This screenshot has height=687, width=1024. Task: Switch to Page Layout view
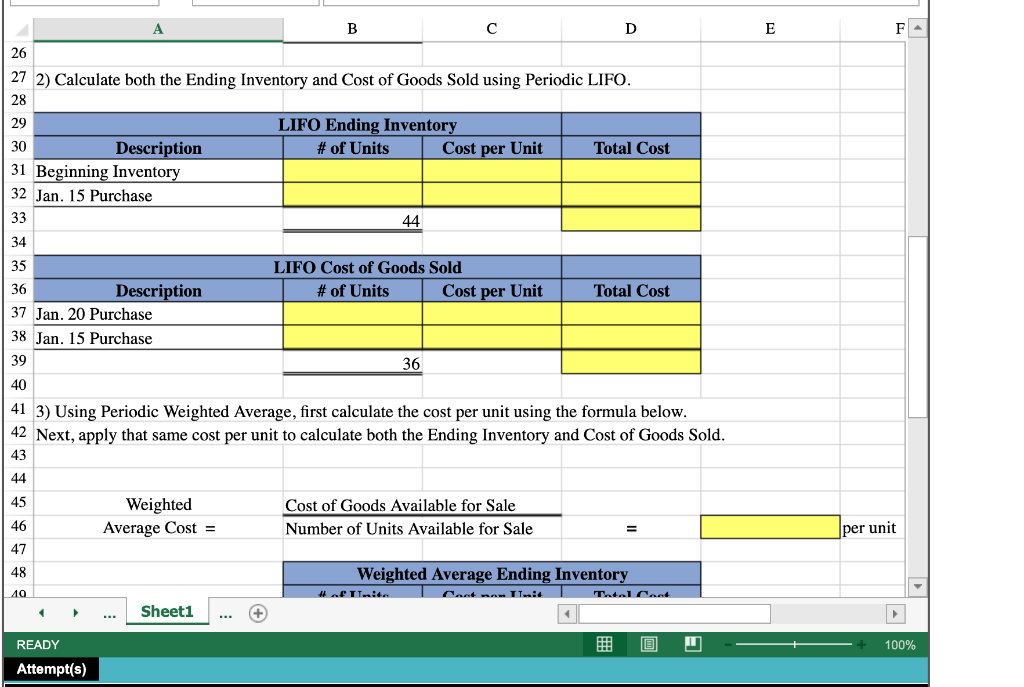648,644
